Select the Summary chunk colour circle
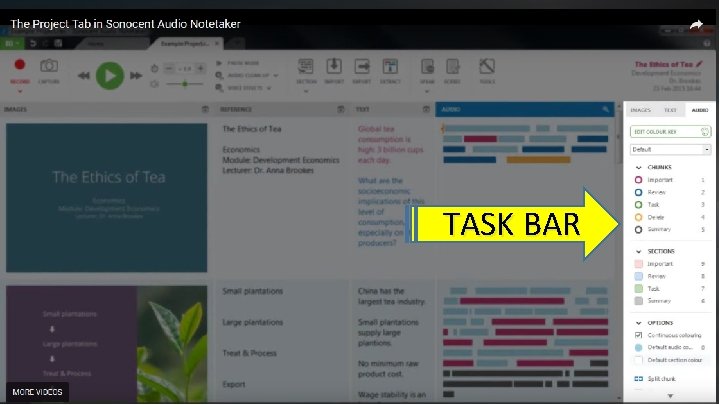 (x=638, y=230)
